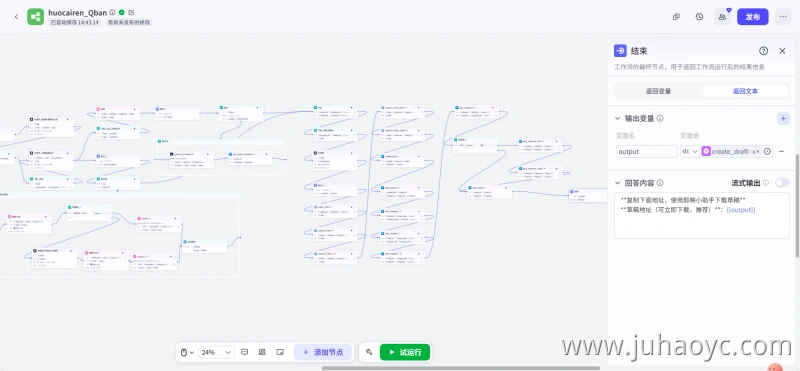Remove the output variable with the minus icon
Screen dimensions: 800x371
781,152
